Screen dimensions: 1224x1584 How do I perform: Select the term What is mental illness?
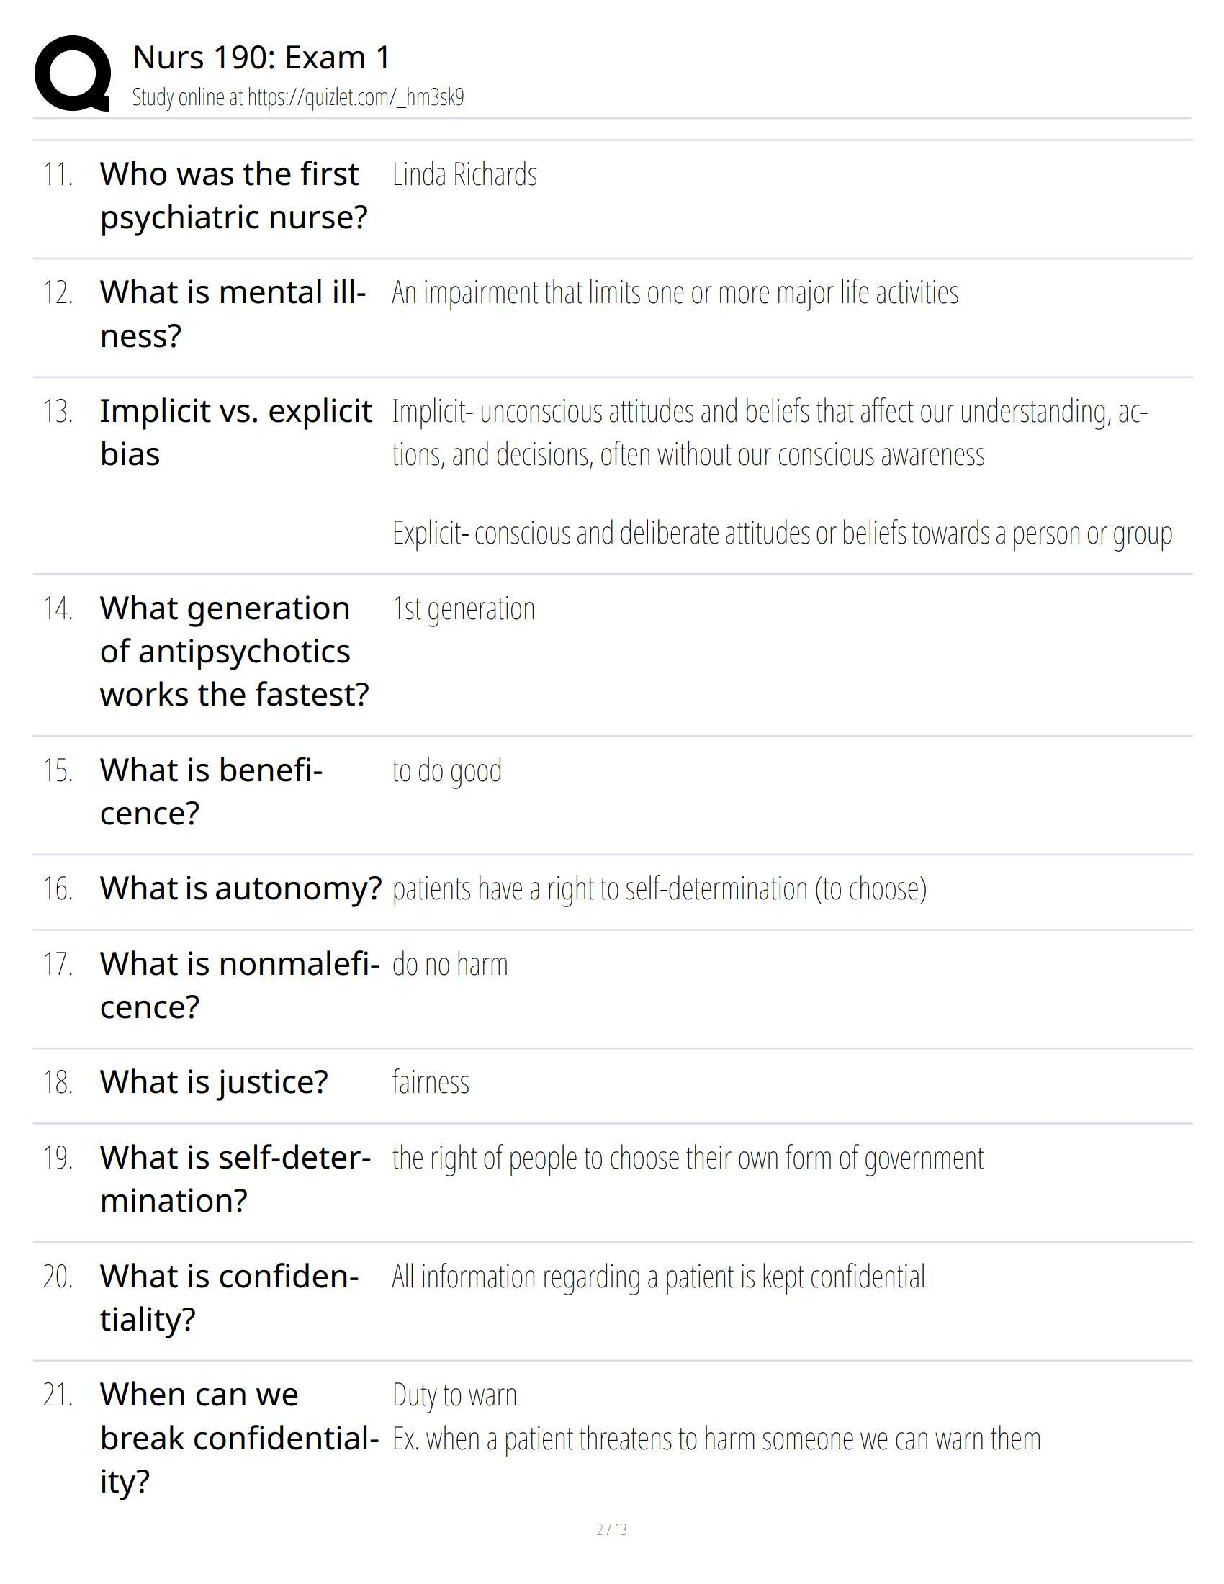(233, 313)
